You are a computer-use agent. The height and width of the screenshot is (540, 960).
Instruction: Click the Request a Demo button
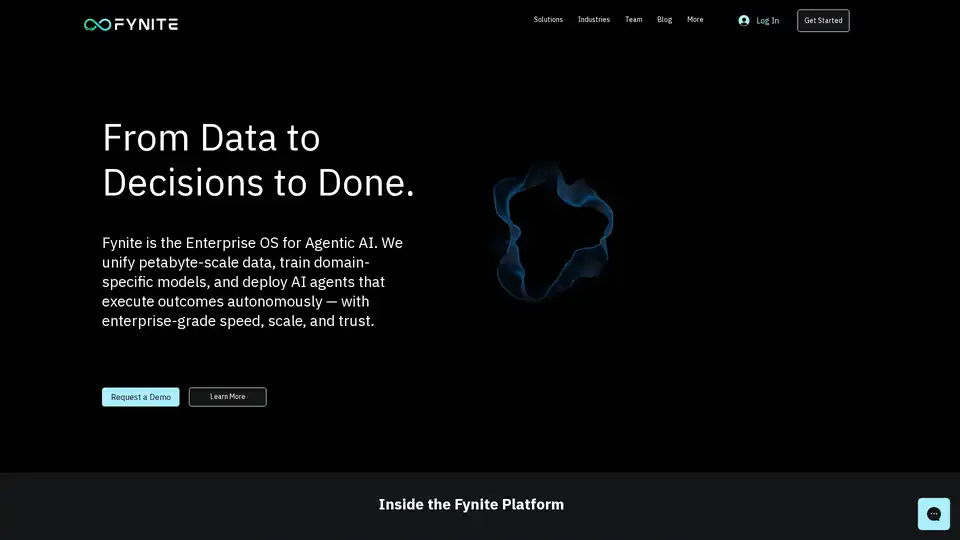click(141, 397)
